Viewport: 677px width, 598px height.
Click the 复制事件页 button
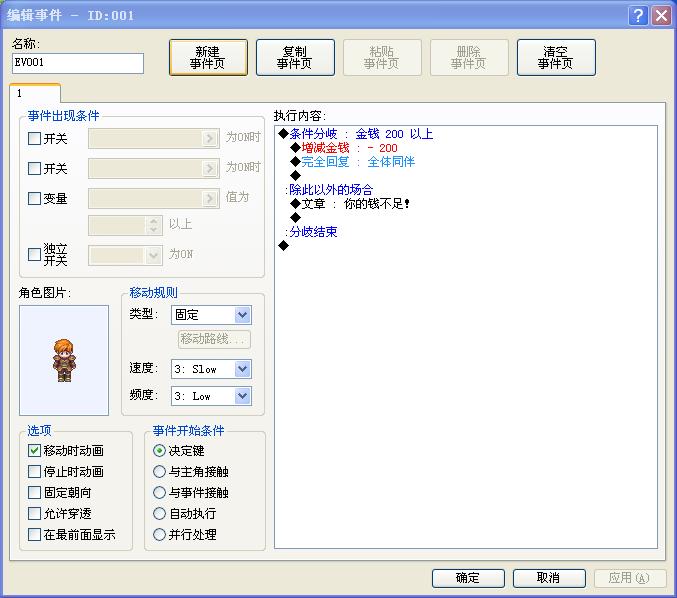(295, 57)
